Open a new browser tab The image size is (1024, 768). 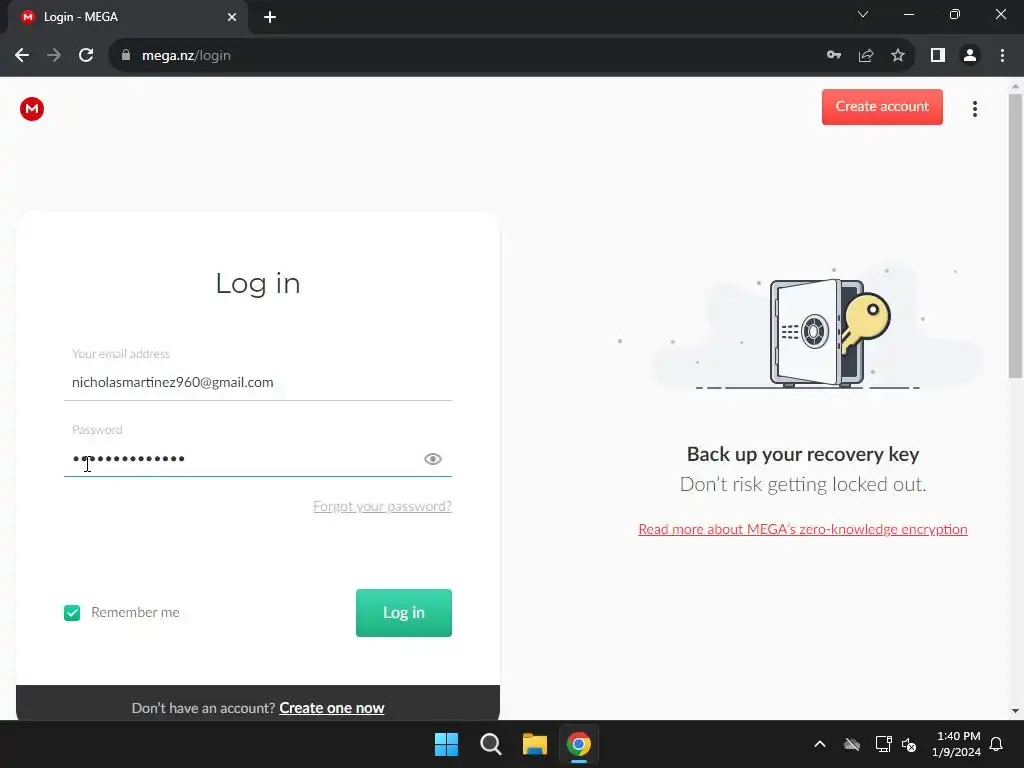point(270,17)
